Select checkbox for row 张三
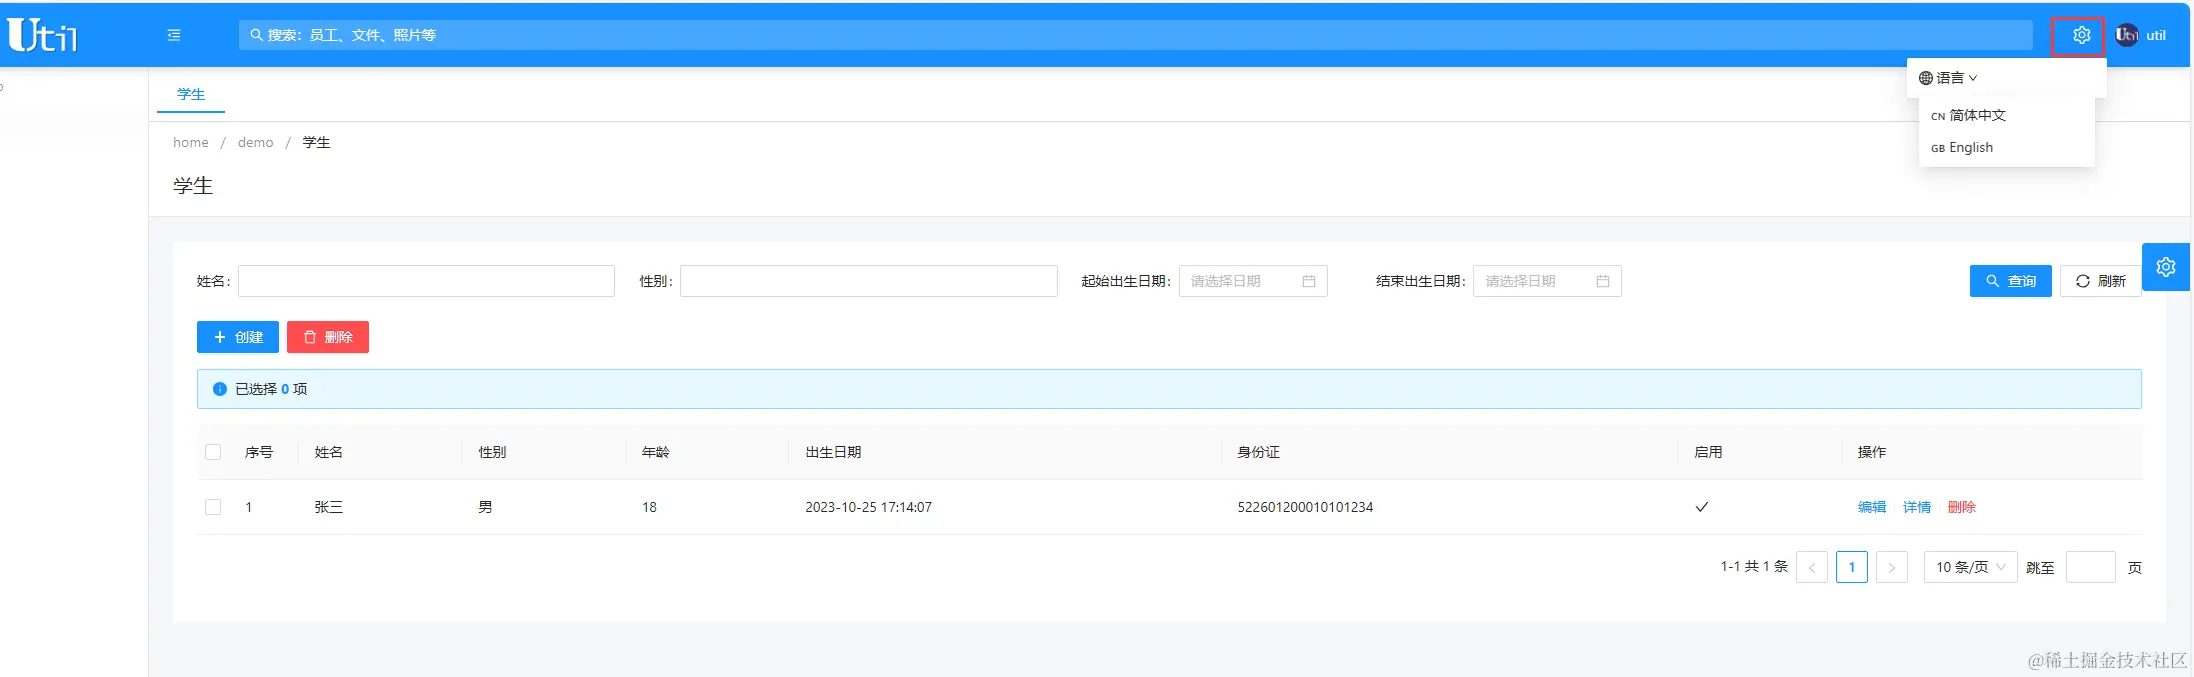 coord(213,507)
